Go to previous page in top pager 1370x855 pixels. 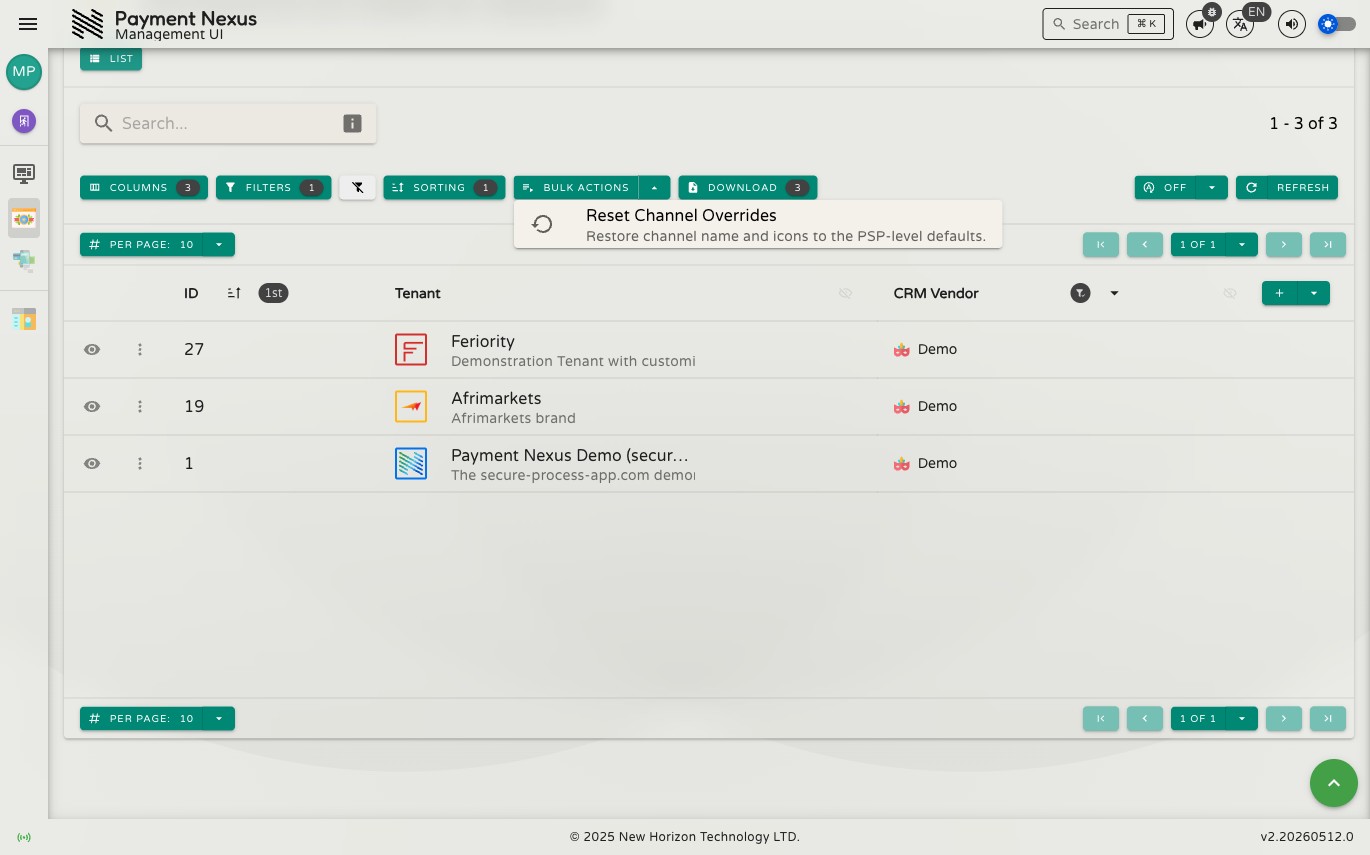[1145, 244]
